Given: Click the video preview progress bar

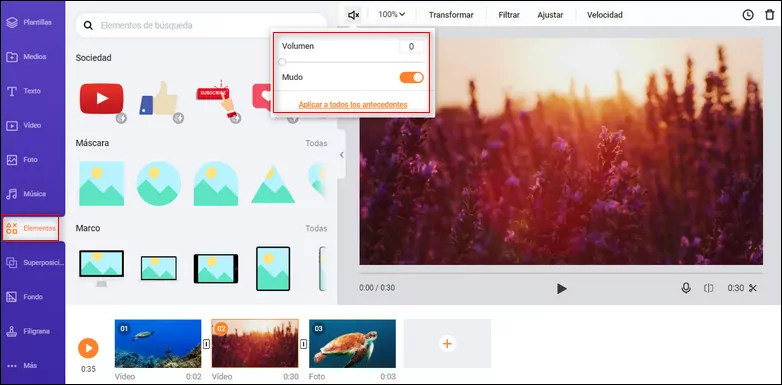Looking at the screenshot, I should [561, 273].
